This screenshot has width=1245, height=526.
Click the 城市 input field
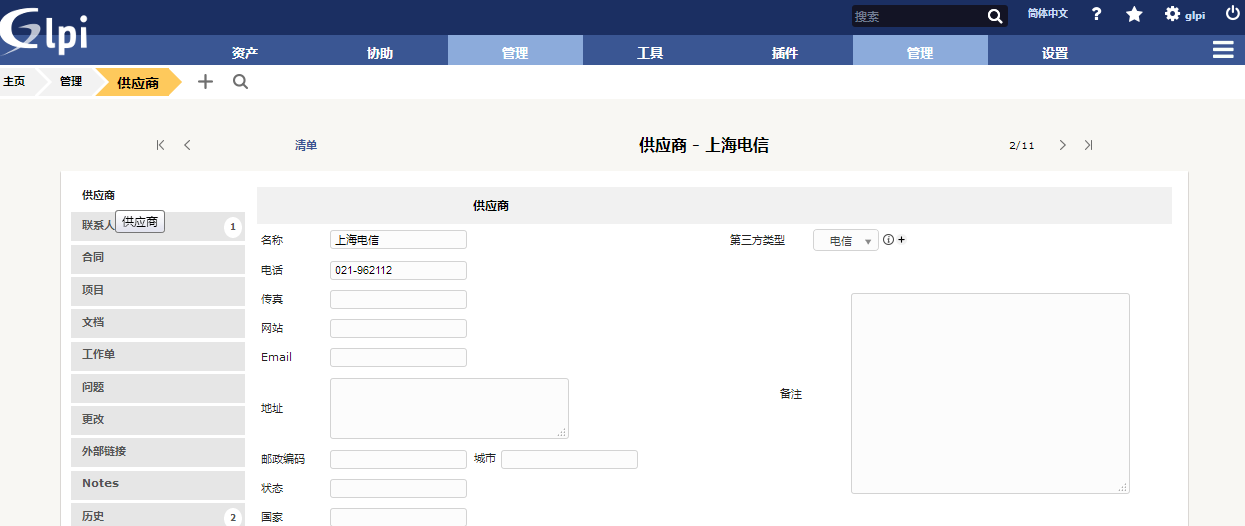pos(569,459)
